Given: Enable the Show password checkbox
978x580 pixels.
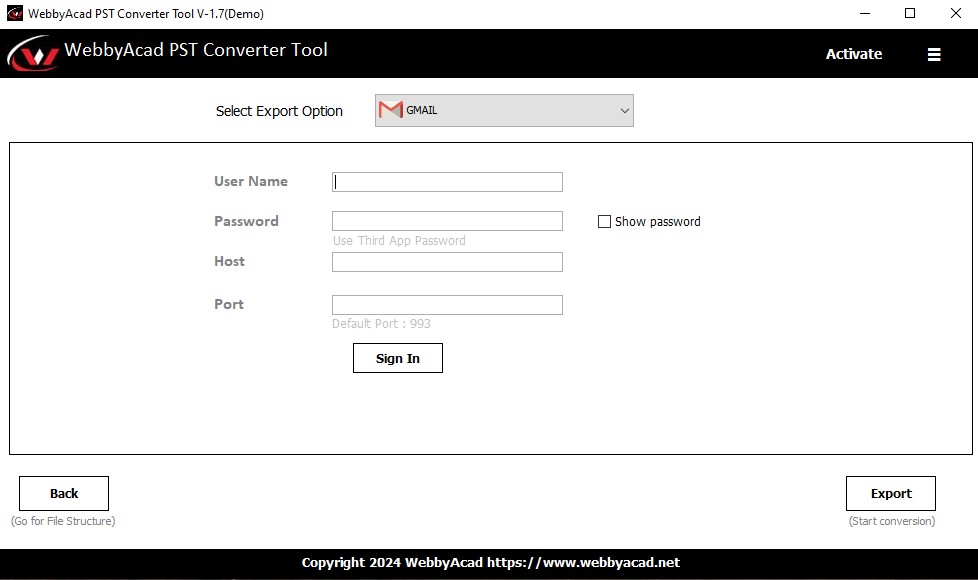Looking at the screenshot, I should [x=604, y=221].
